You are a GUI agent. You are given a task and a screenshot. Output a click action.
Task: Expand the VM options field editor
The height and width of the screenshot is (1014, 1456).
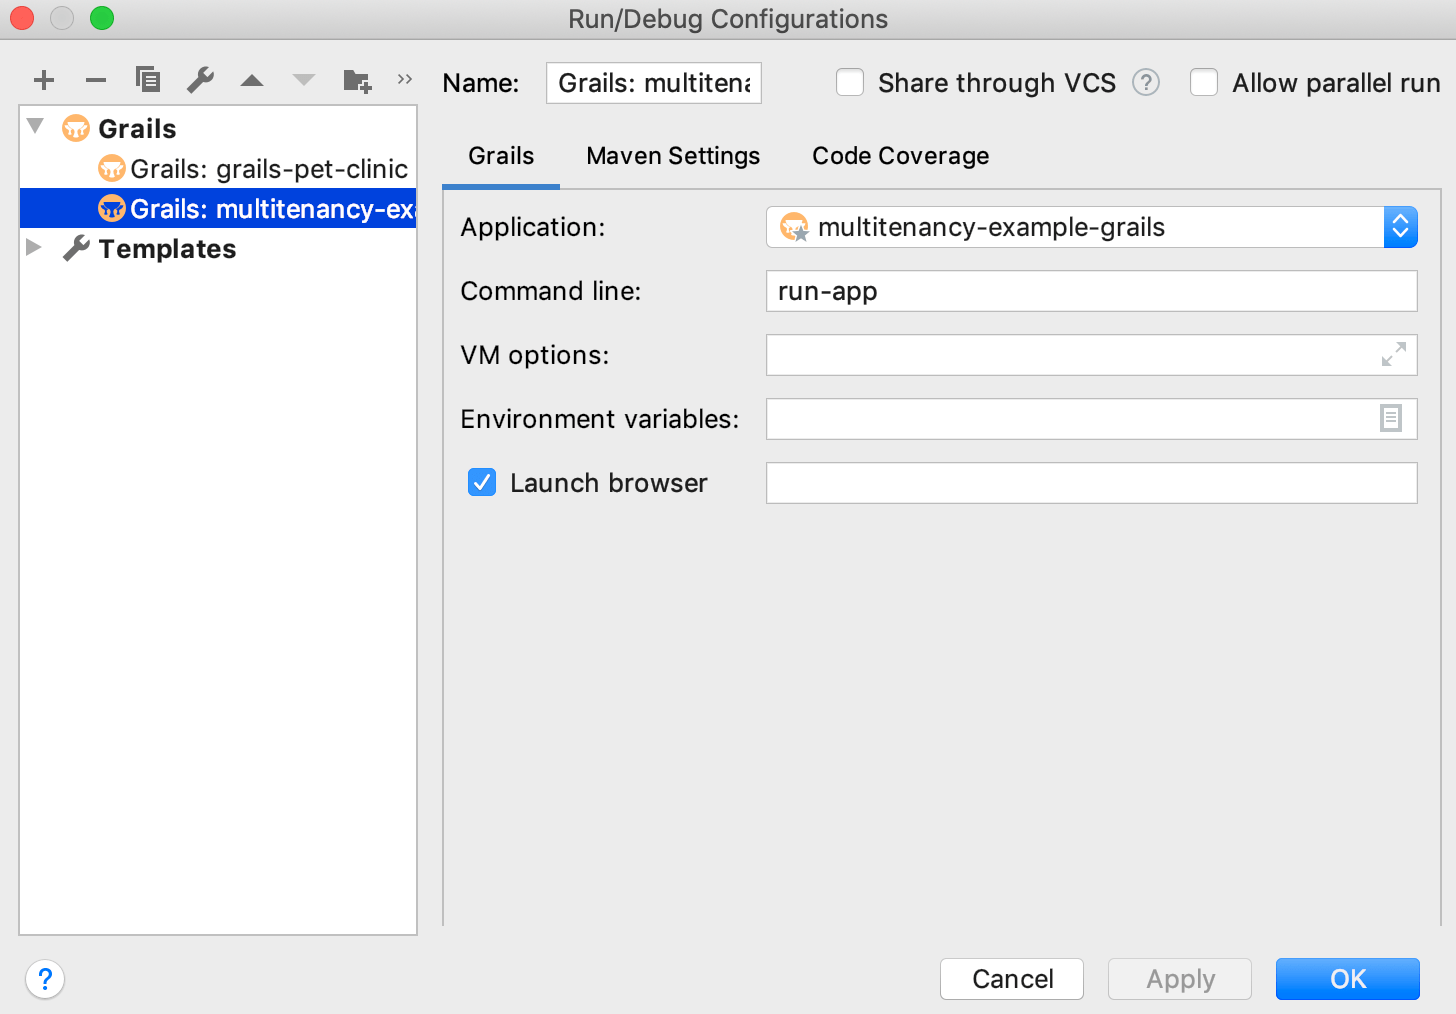coord(1394,354)
